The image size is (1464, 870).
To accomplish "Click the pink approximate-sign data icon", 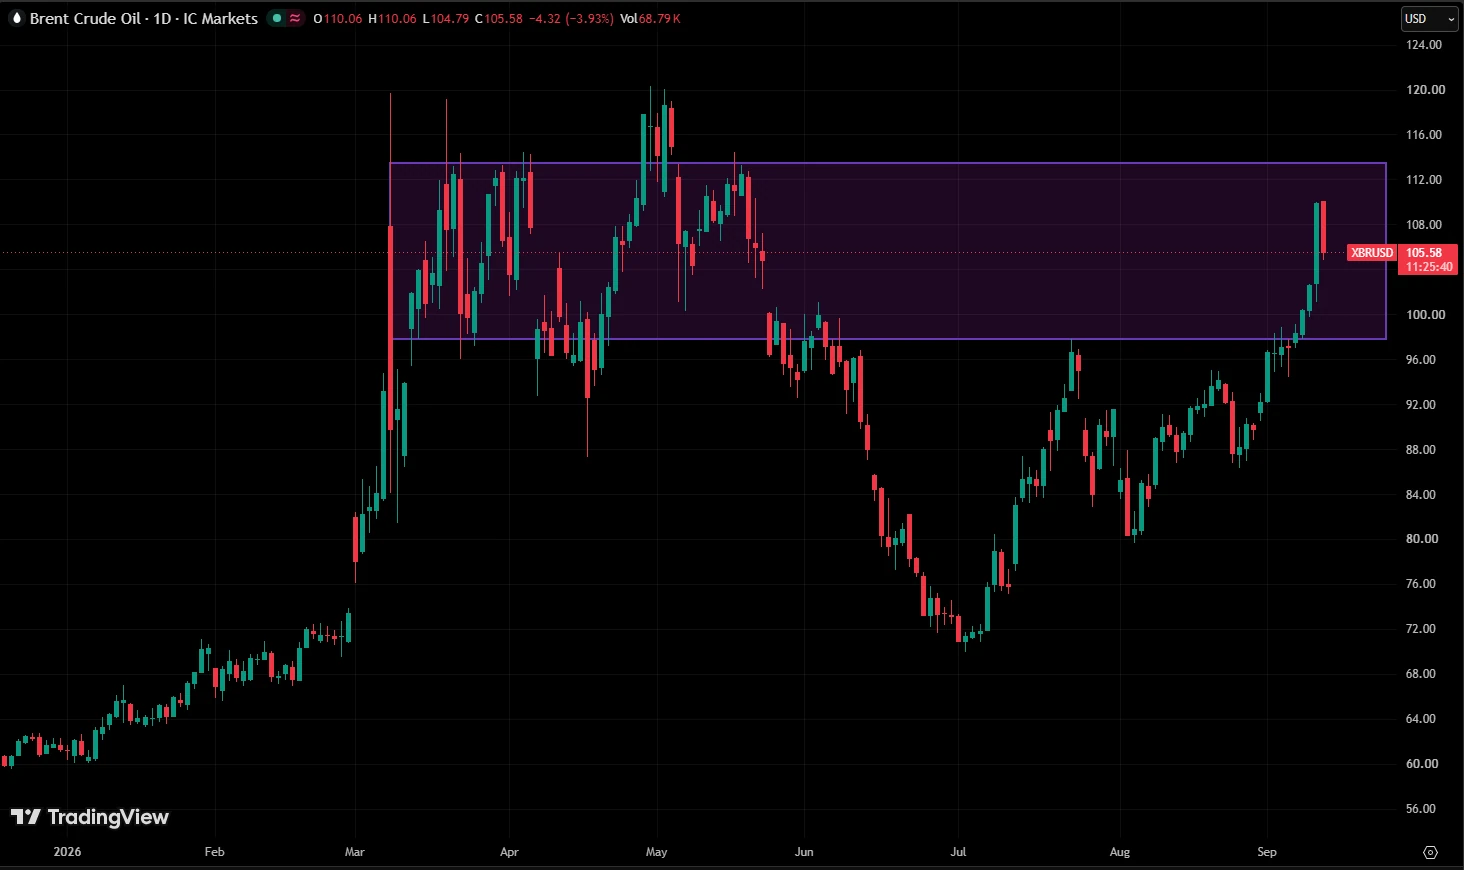I will point(295,18).
